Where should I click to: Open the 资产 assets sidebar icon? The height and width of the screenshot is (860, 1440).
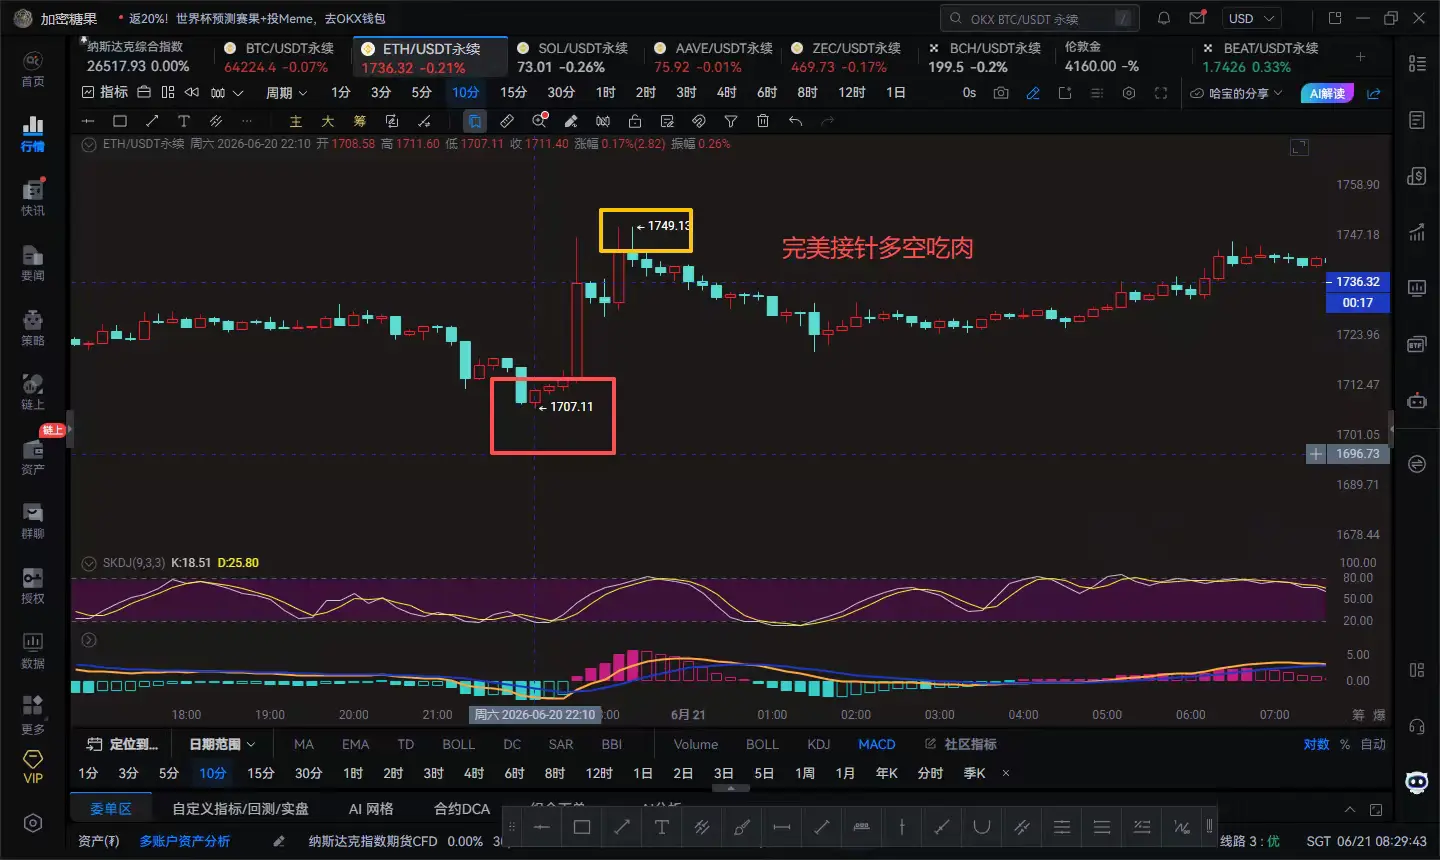[33, 457]
